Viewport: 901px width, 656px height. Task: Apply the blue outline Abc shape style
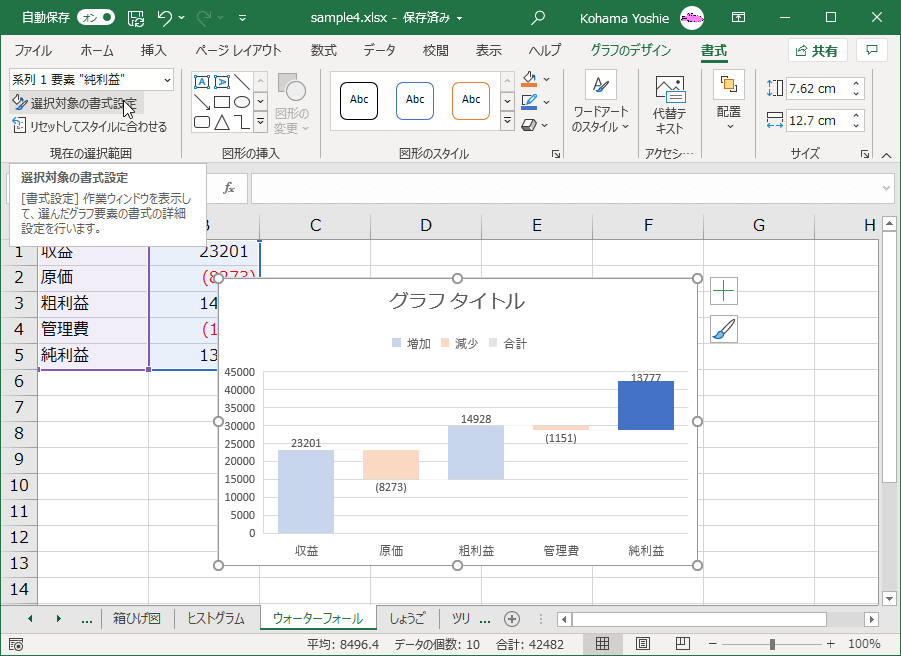[x=415, y=101]
